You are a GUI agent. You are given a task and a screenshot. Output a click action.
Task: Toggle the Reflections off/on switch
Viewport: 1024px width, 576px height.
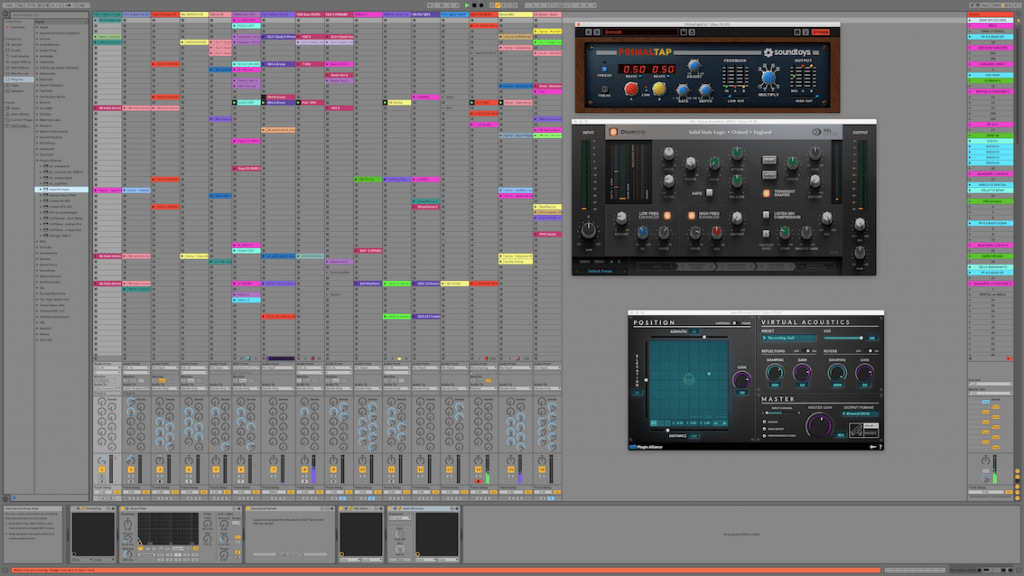[806, 351]
